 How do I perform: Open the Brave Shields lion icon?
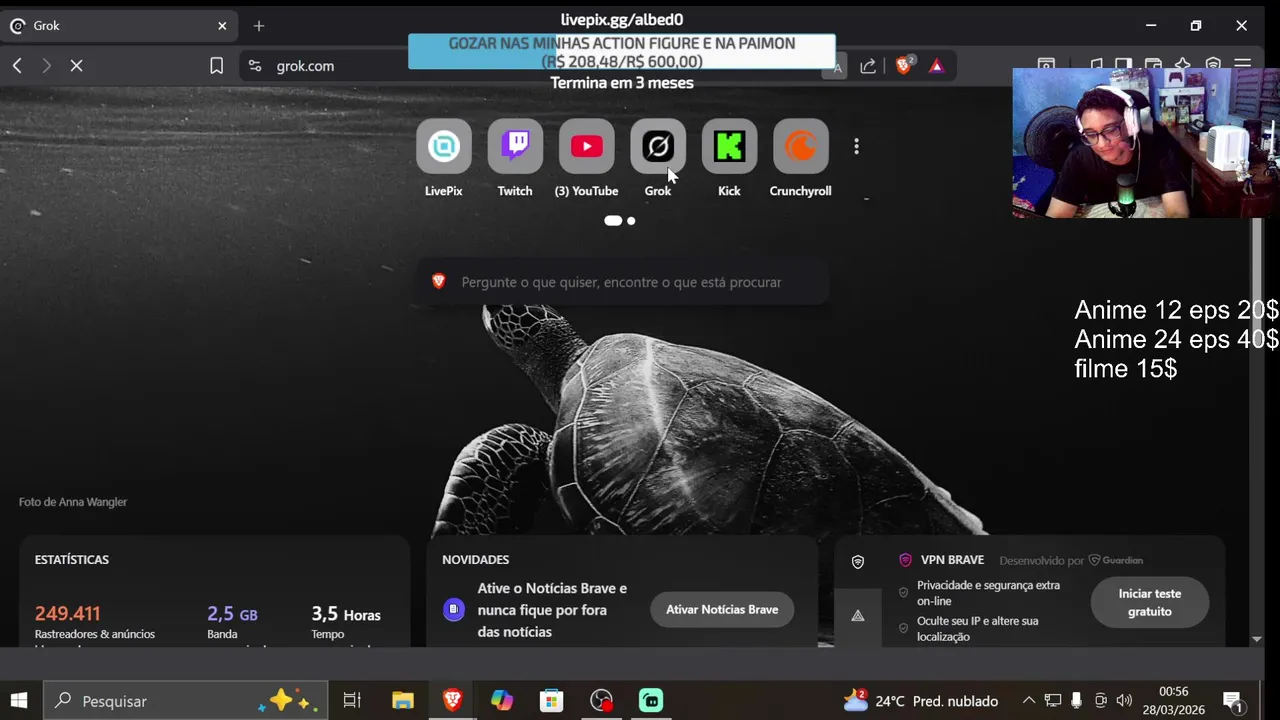point(904,66)
